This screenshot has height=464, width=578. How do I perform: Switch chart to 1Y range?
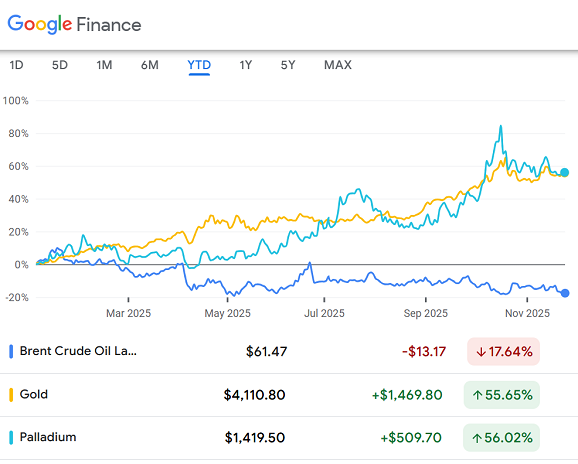[246, 65]
